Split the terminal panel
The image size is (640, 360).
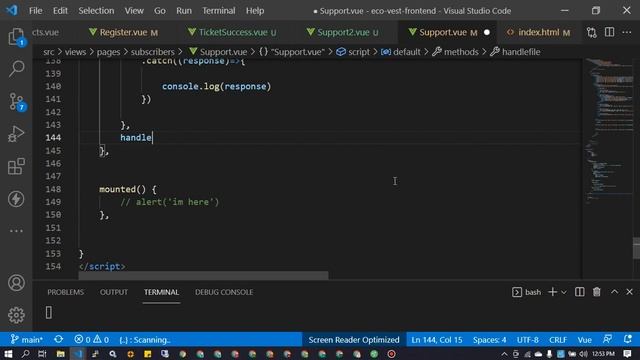579,292
